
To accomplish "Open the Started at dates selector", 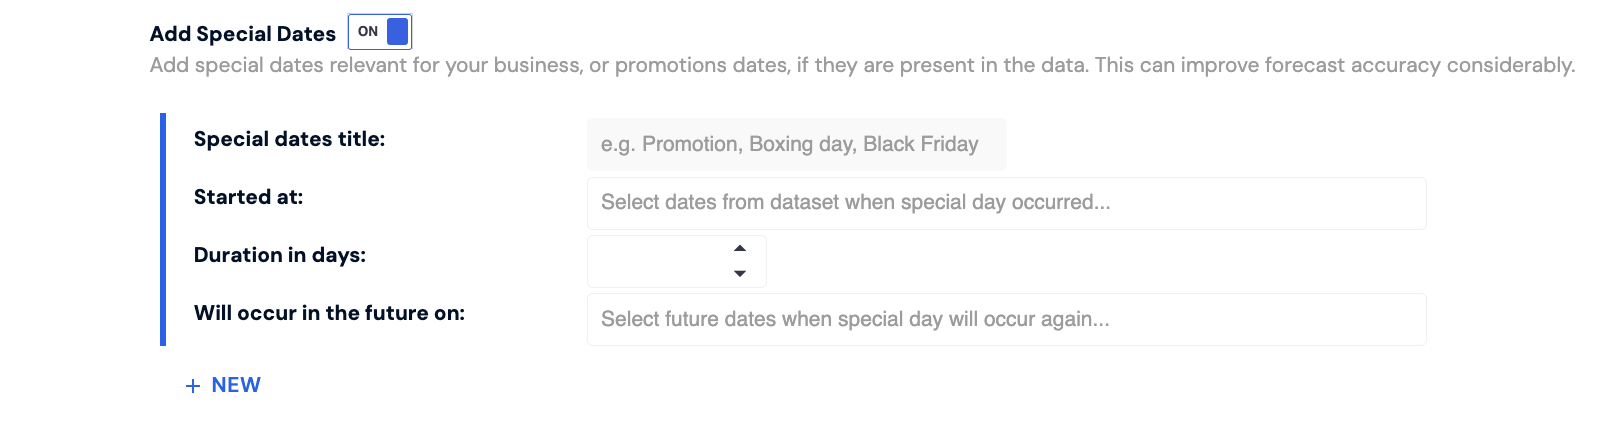I will pos(1006,203).
